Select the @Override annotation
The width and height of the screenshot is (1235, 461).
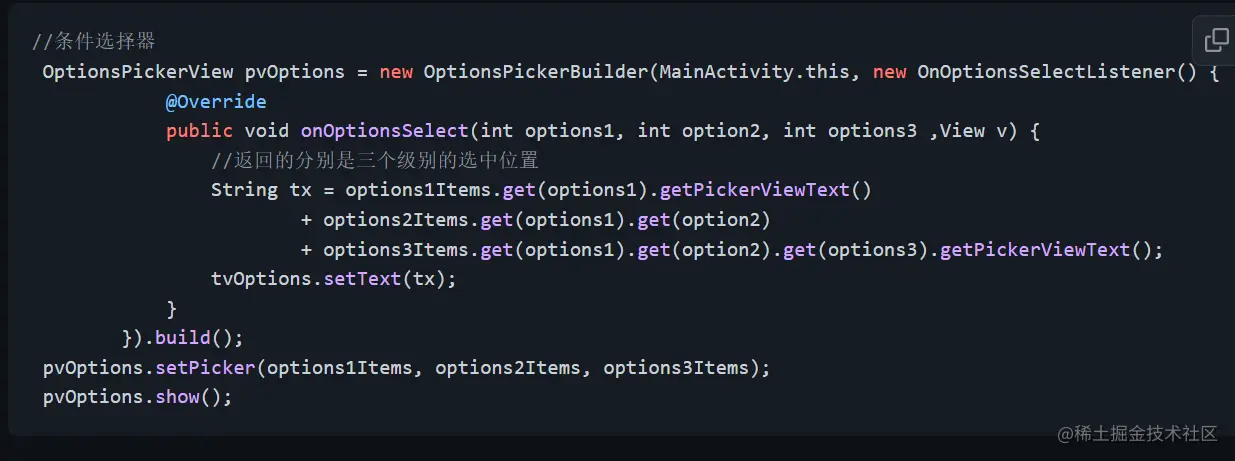pos(216,101)
